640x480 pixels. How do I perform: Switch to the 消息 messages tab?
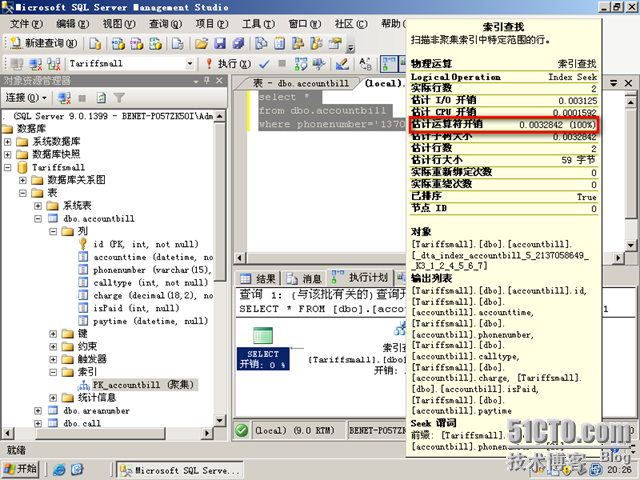304,279
